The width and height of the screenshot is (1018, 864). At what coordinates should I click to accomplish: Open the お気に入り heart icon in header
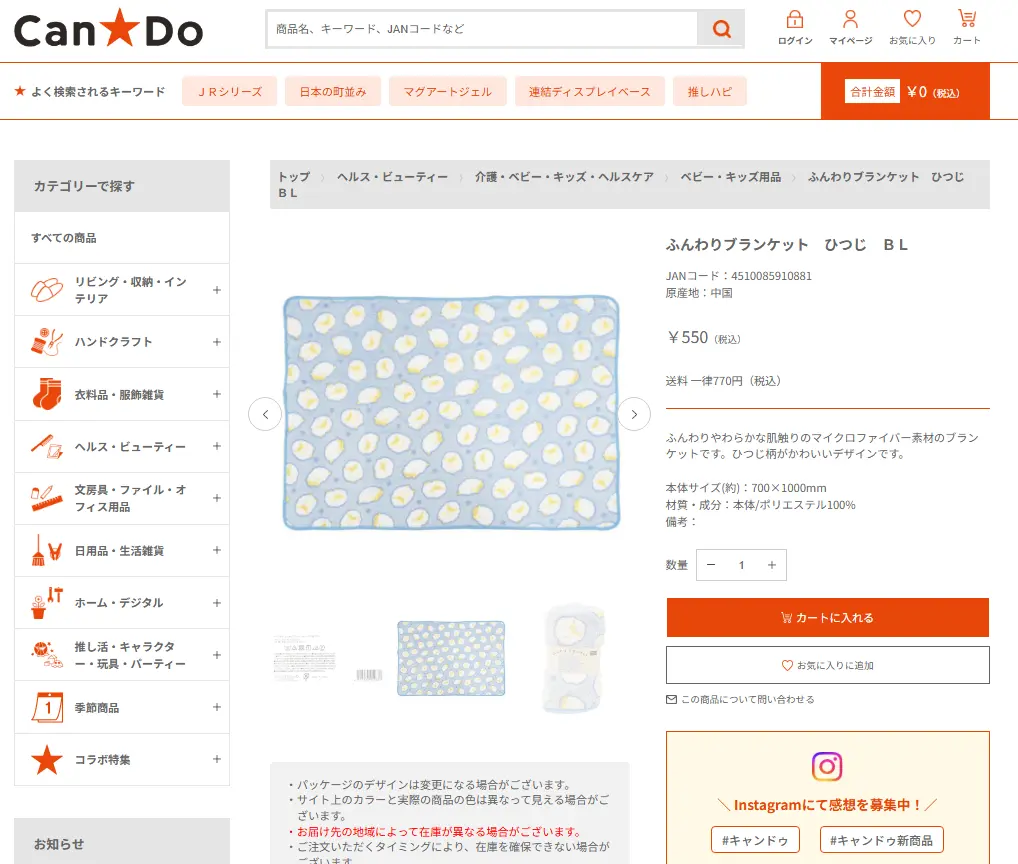tap(912, 28)
